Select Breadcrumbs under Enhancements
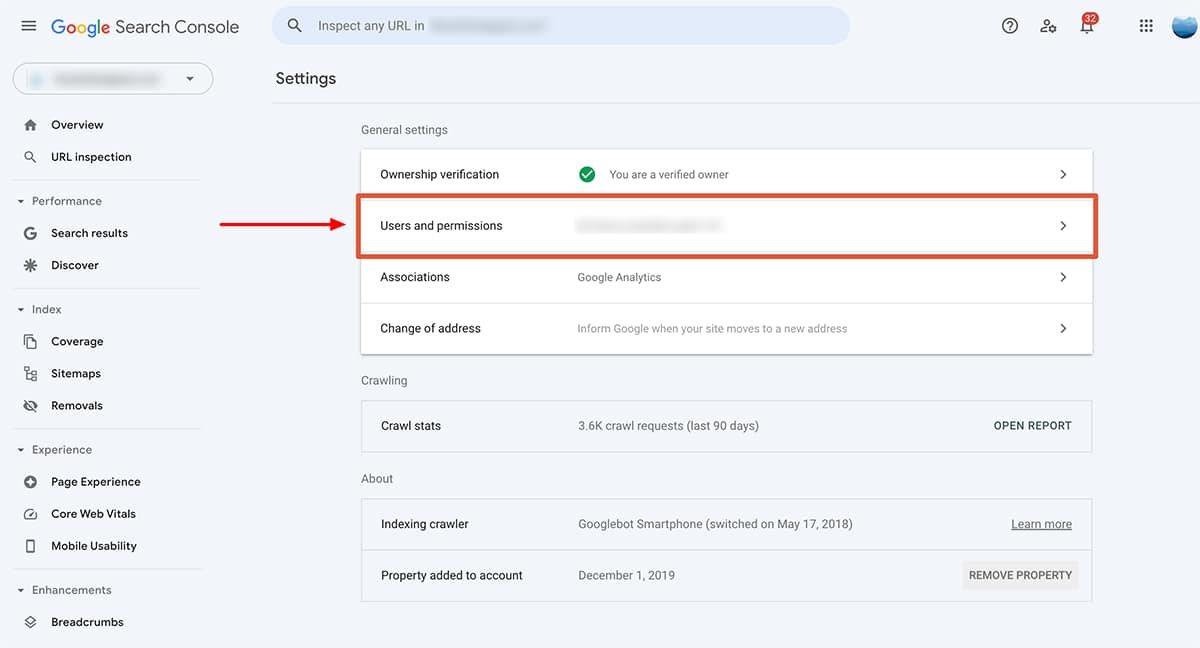This screenshot has width=1200, height=648. 87,621
